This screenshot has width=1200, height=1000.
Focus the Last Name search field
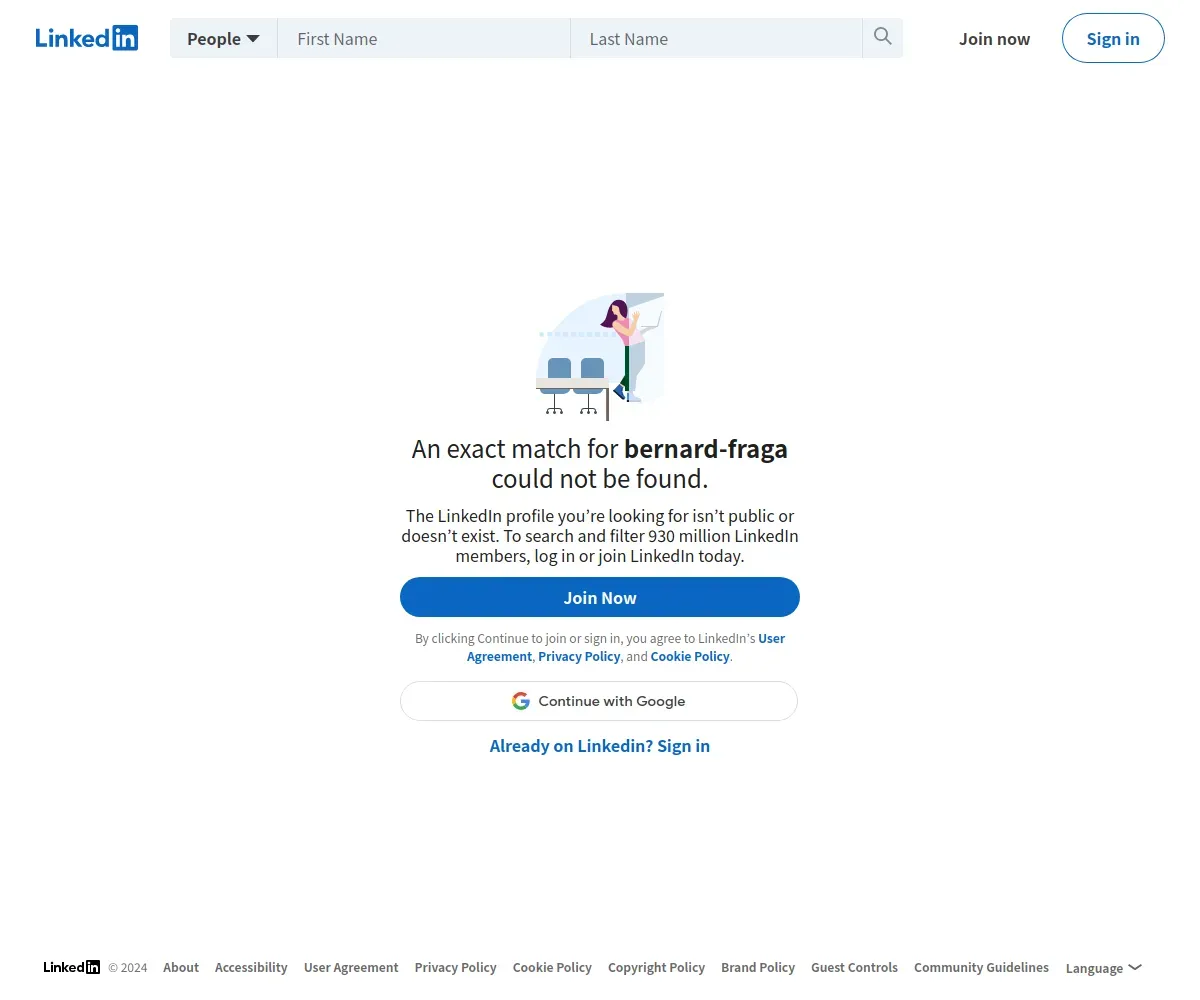[716, 38]
